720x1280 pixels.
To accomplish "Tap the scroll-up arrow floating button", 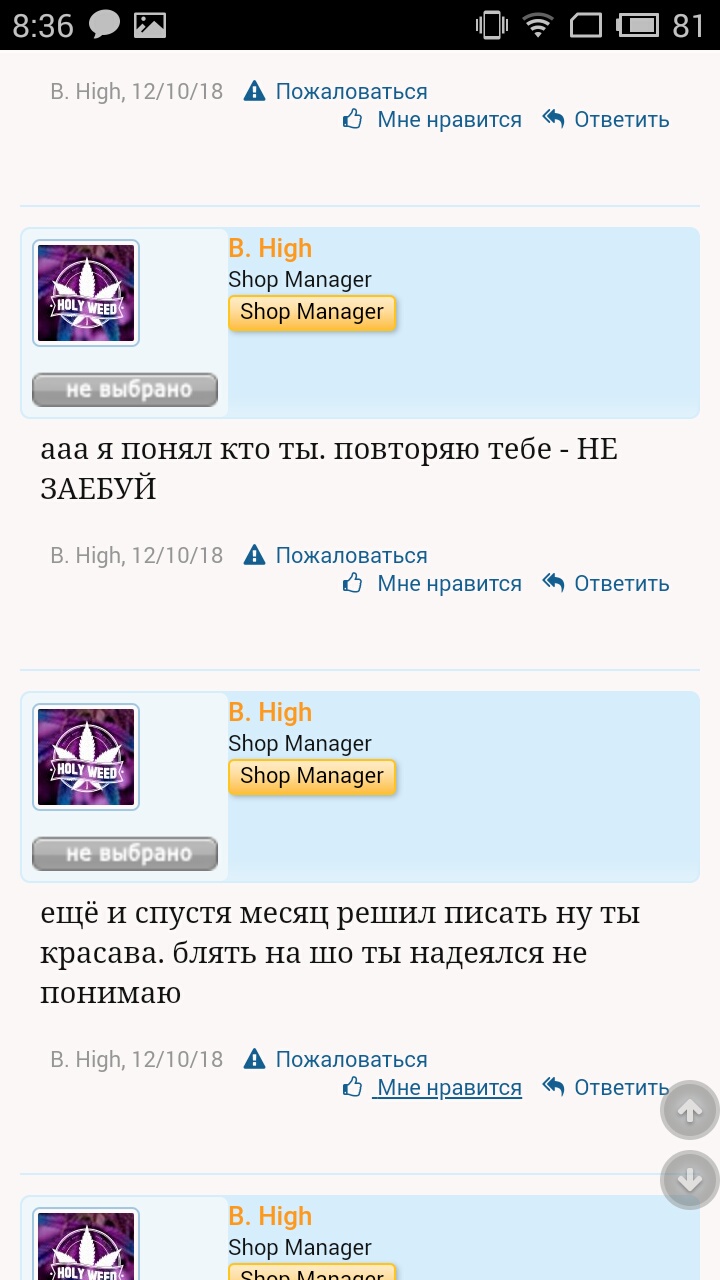I will pos(690,1110).
